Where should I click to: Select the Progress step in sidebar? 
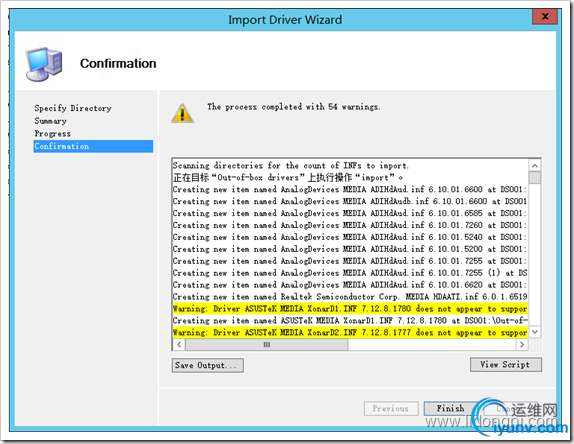coord(52,134)
